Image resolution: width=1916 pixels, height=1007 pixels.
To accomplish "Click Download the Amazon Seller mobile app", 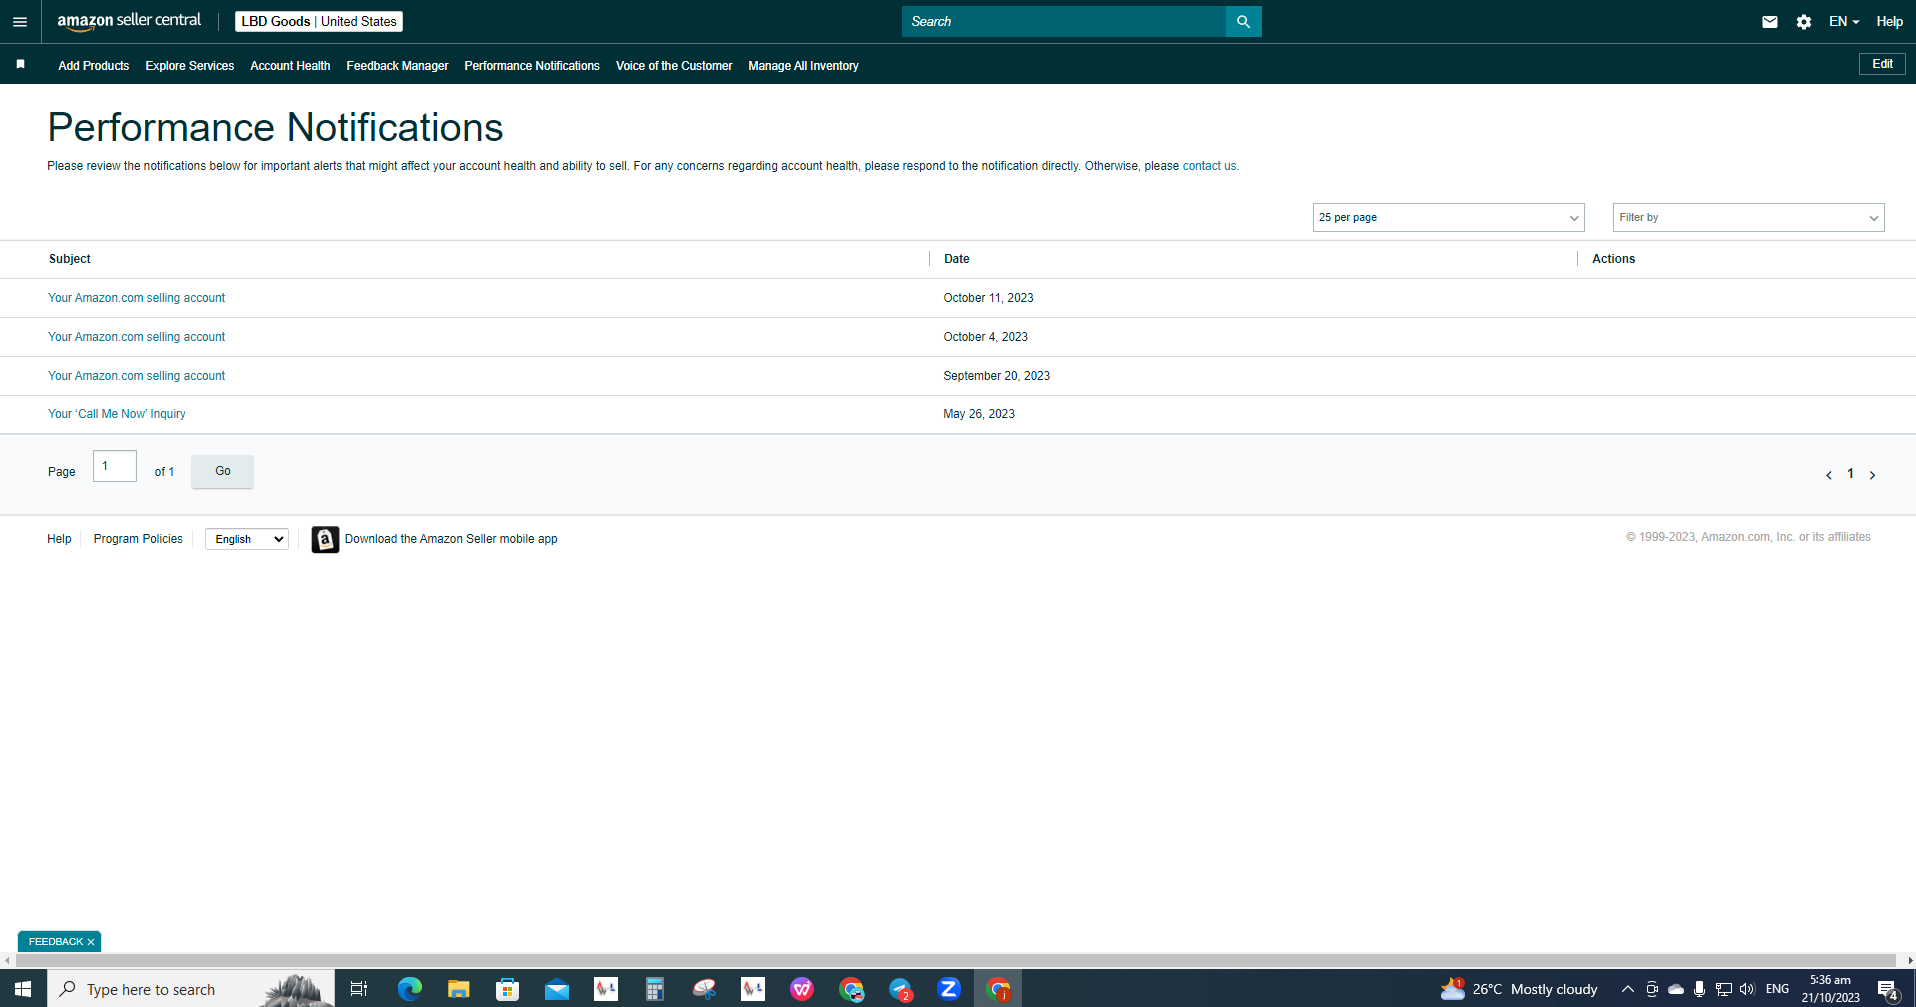I will 451,539.
